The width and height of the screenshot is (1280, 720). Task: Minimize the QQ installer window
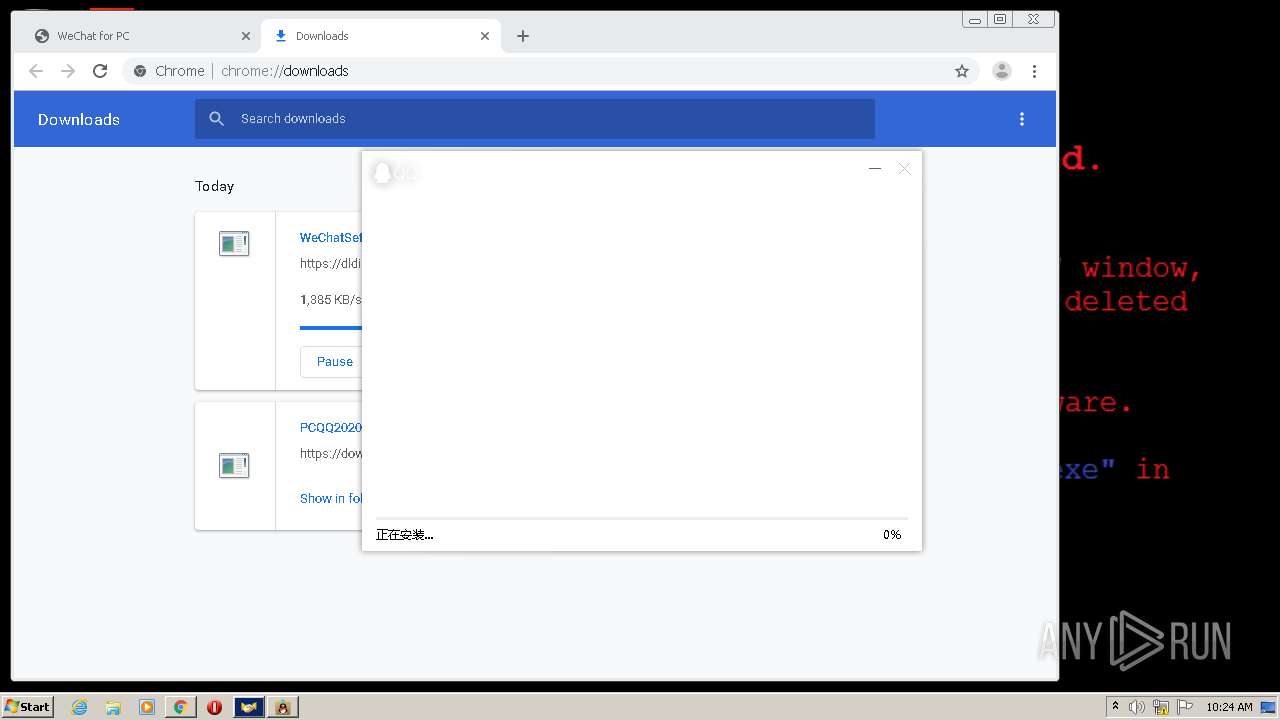875,169
